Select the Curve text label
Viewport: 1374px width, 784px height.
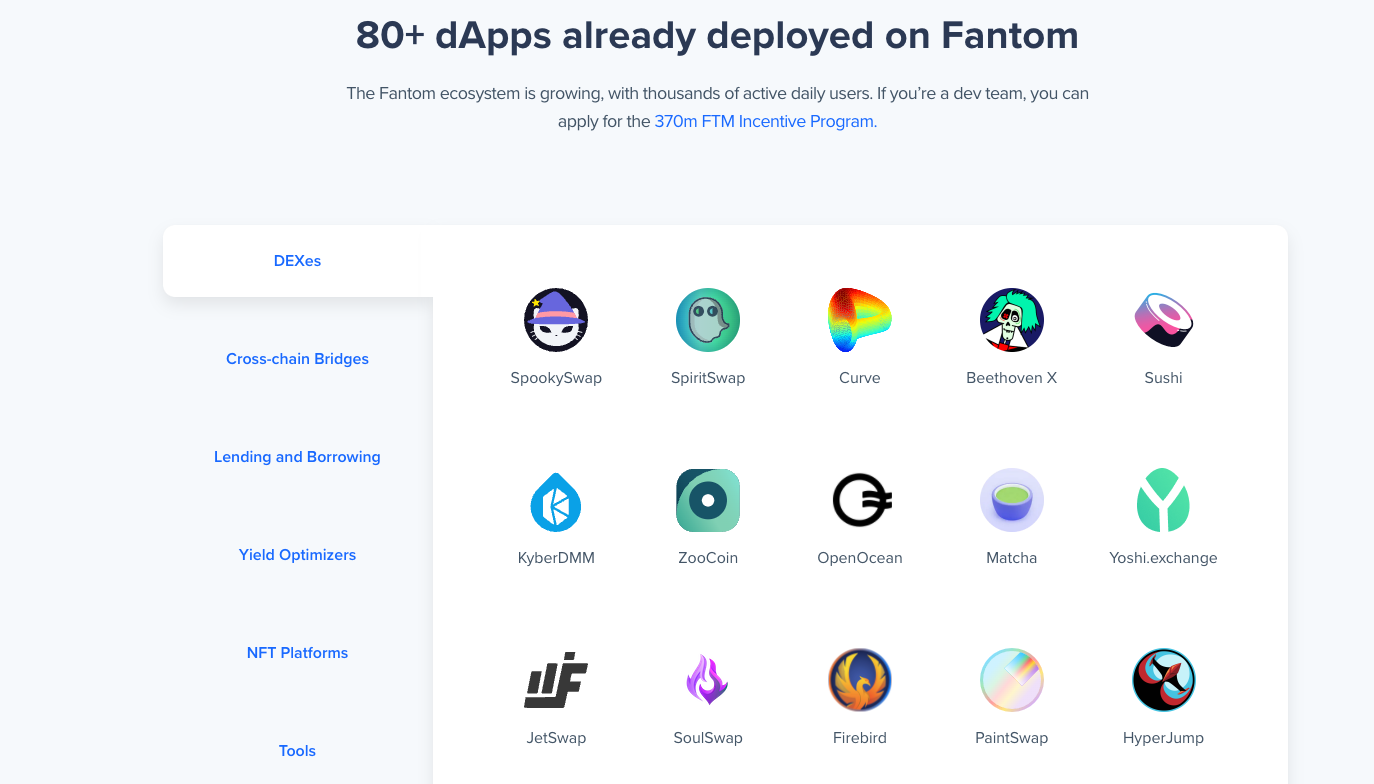(860, 378)
